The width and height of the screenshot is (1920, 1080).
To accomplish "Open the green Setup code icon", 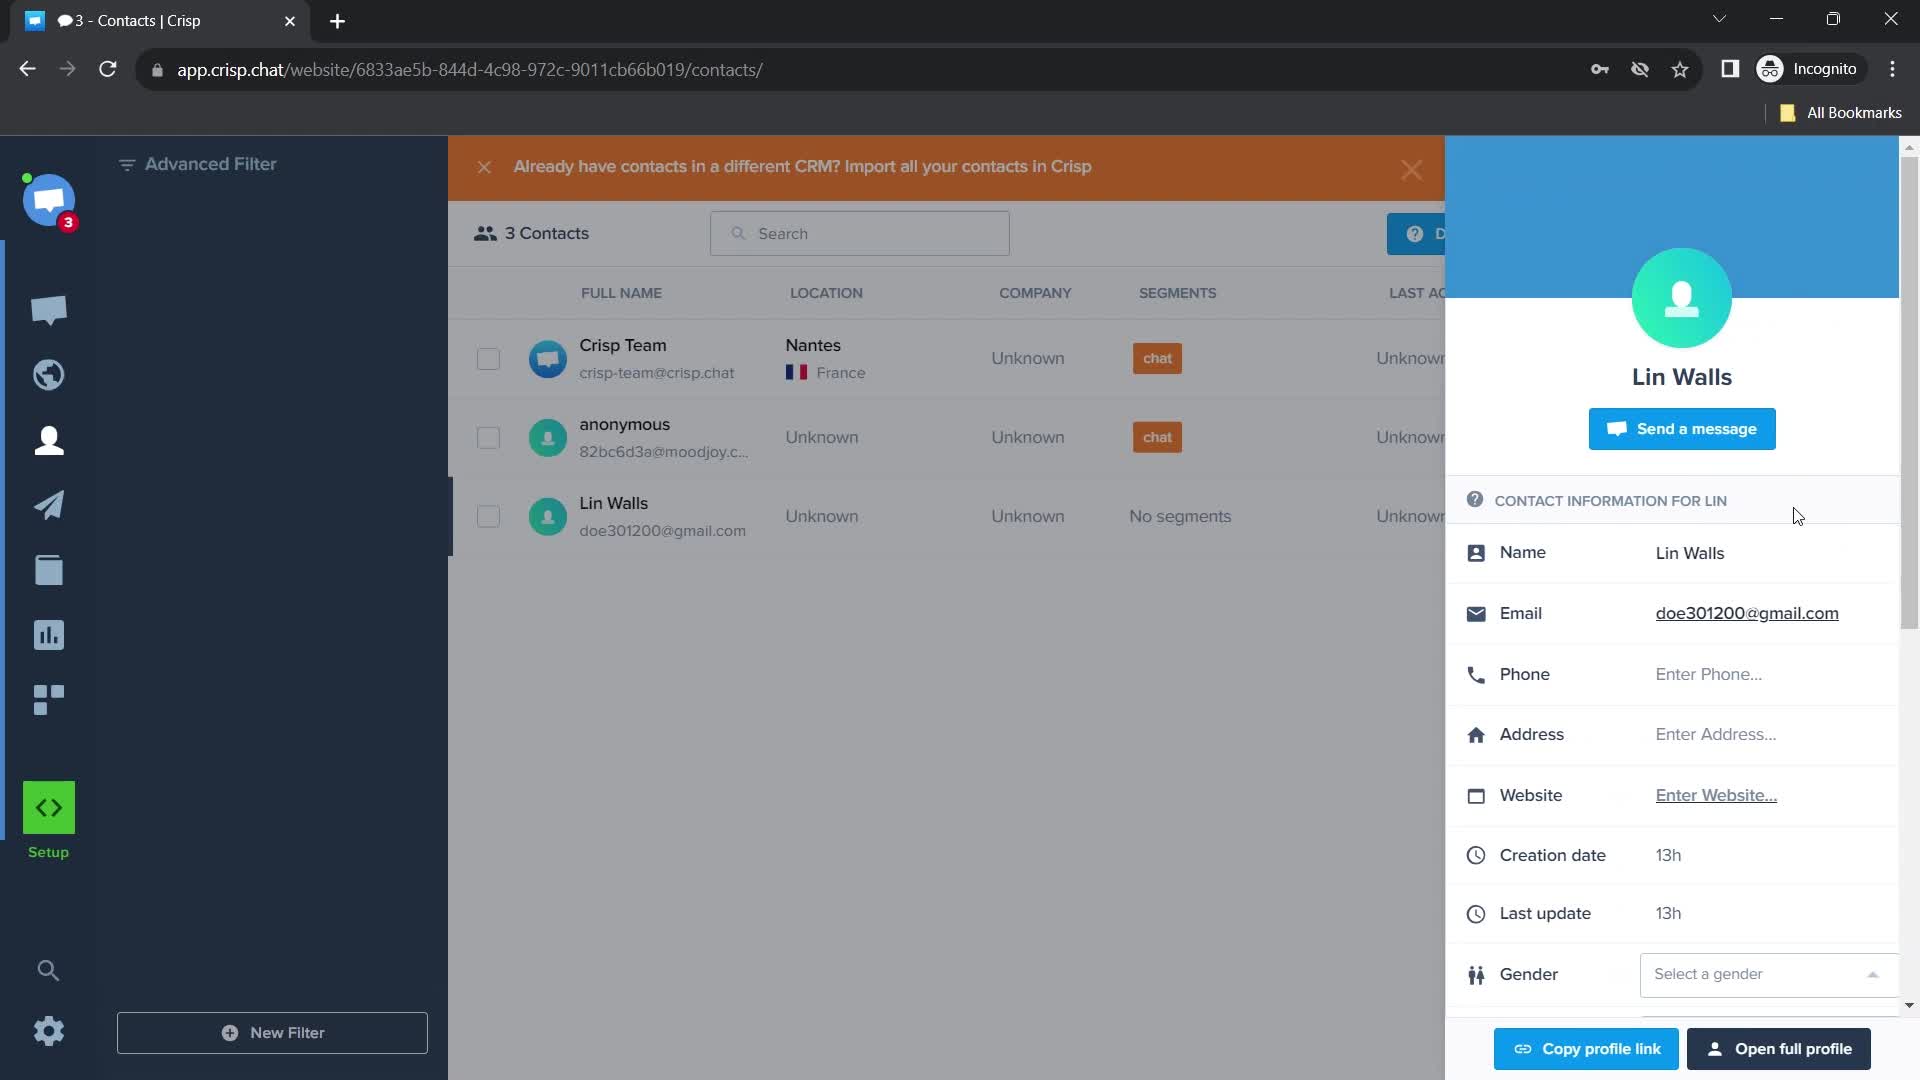I will [x=49, y=807].
